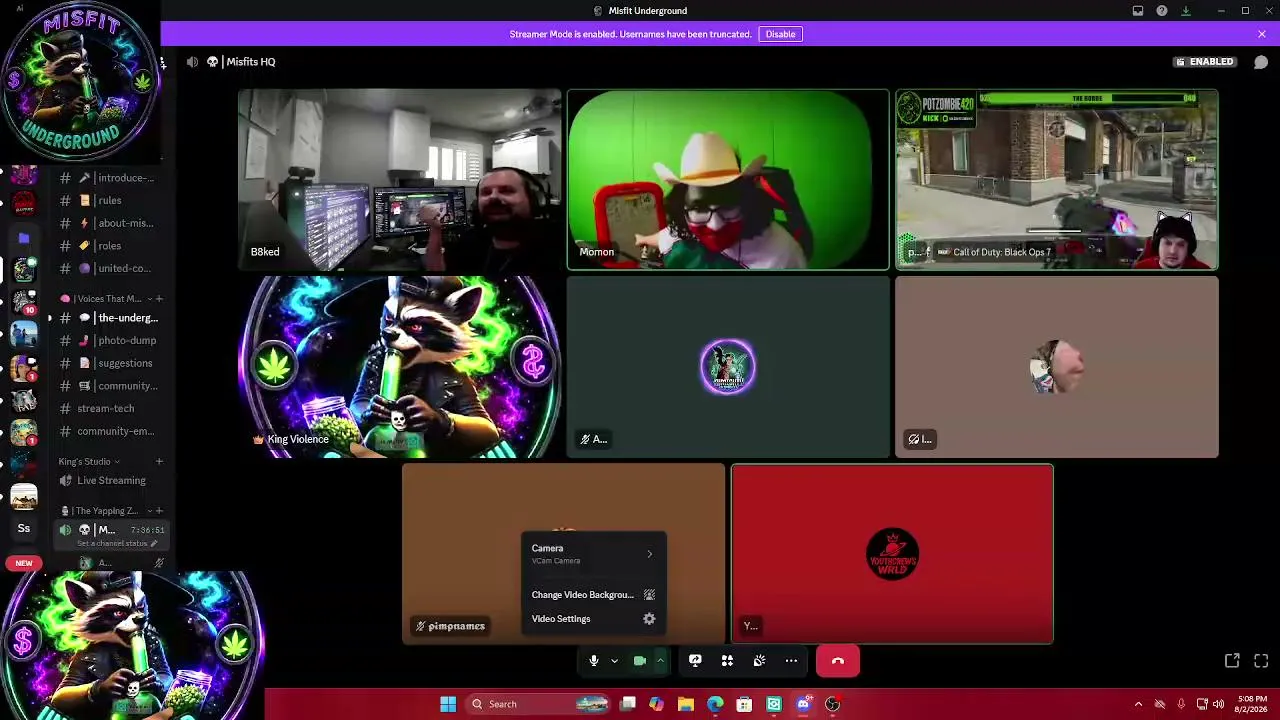This screenshot has height=720, width=1280.
Task: Dismiss the Streamer Mode banner
Action: tap(1262, 34)
